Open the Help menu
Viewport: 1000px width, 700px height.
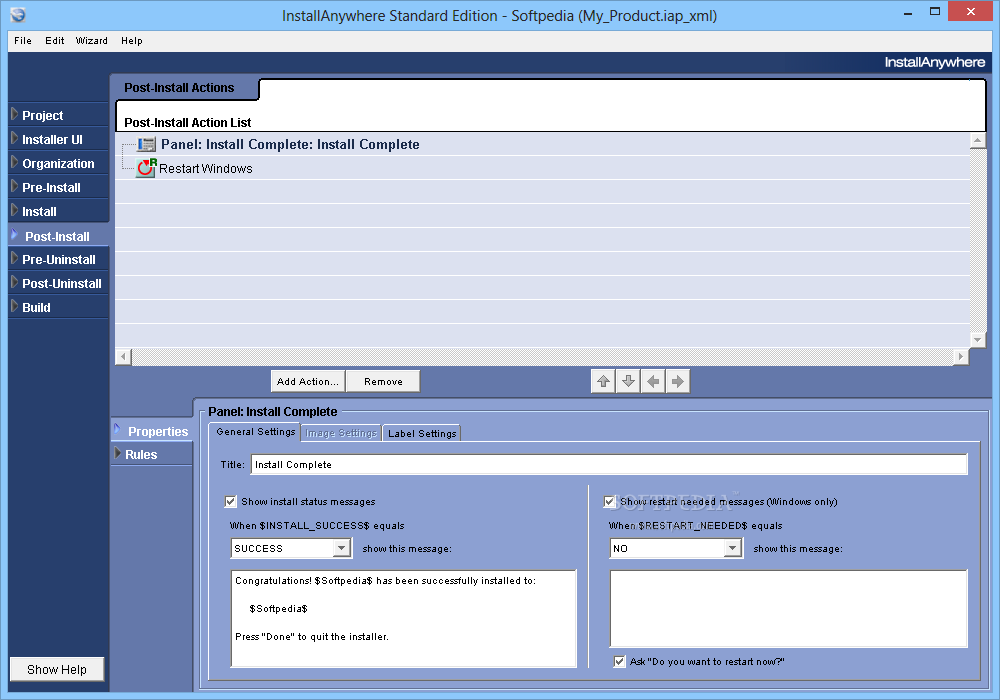tap(132, 41)
